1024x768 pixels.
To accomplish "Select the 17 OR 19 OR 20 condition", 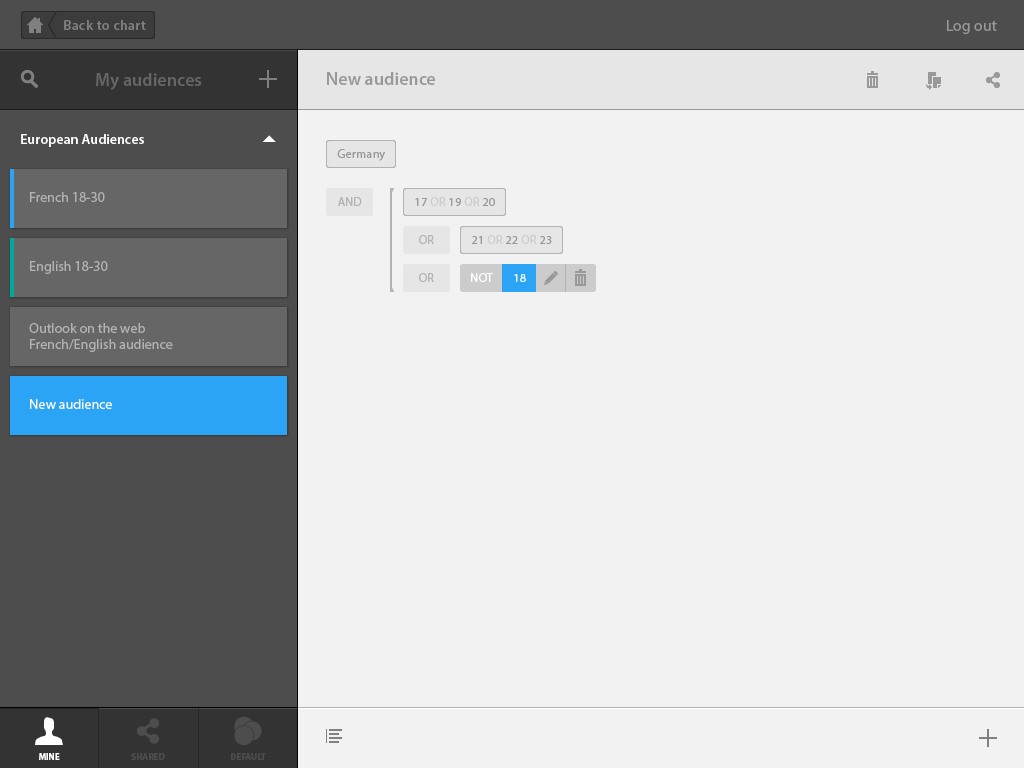I will (x=455, y=202).
